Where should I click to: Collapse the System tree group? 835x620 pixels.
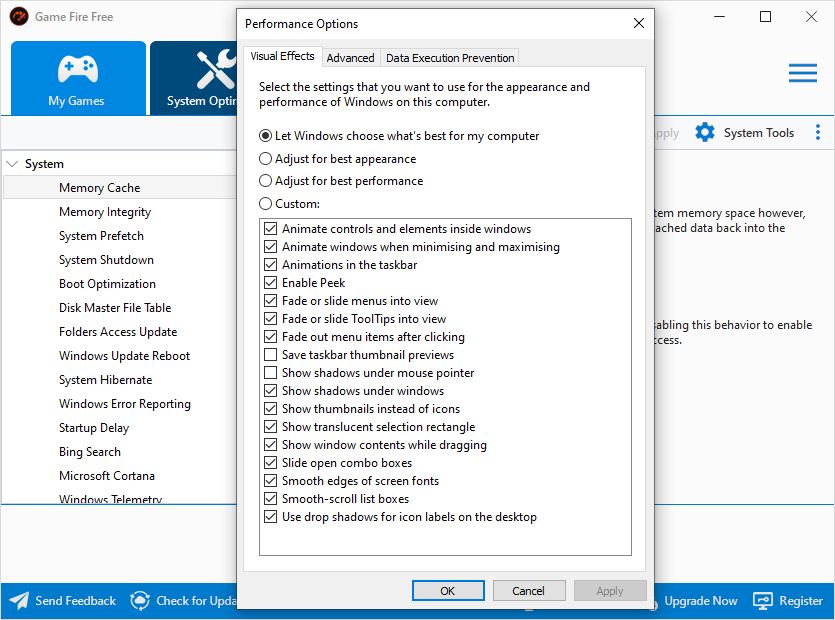click(12, 164)
